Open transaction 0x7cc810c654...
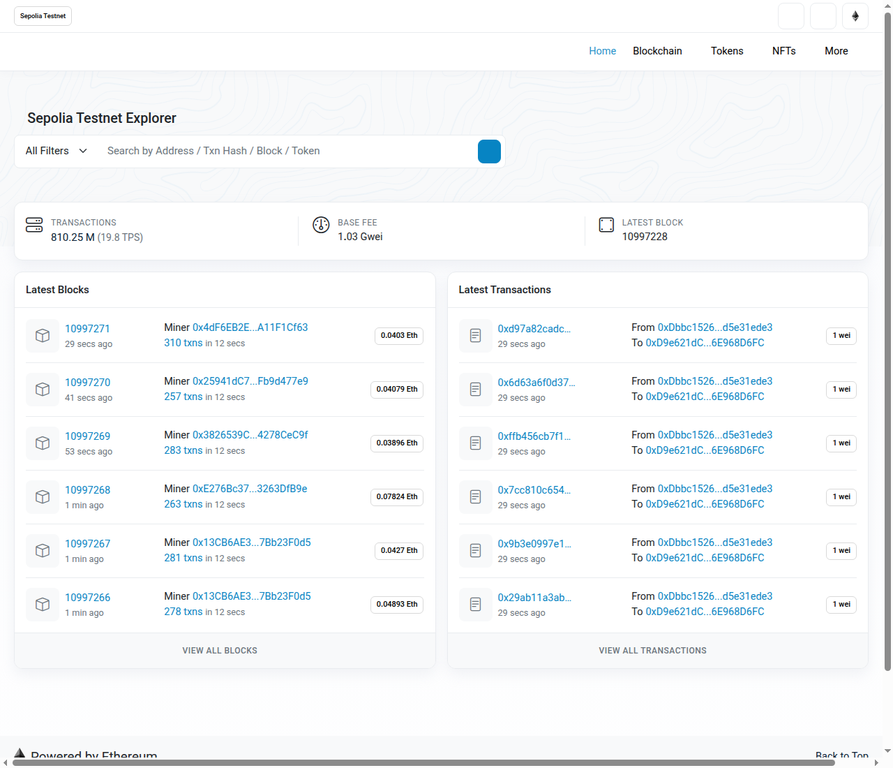 [534, 490]
